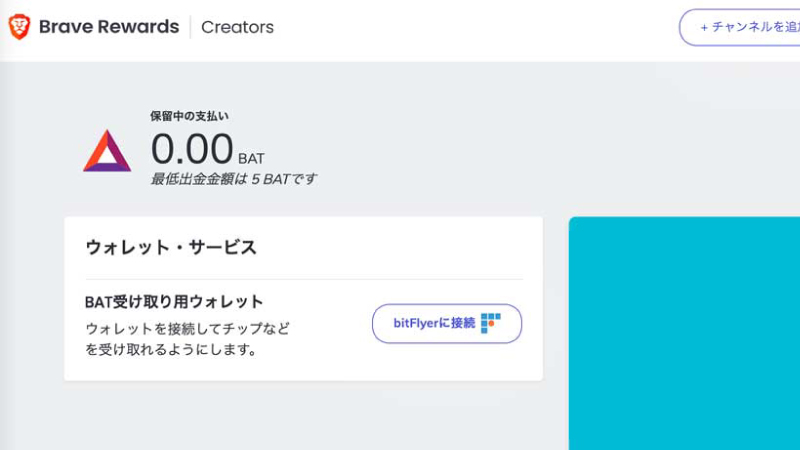Screen dimensions: 800x450
Task: Select the Creators header label
Action: (x=237, y=27)
